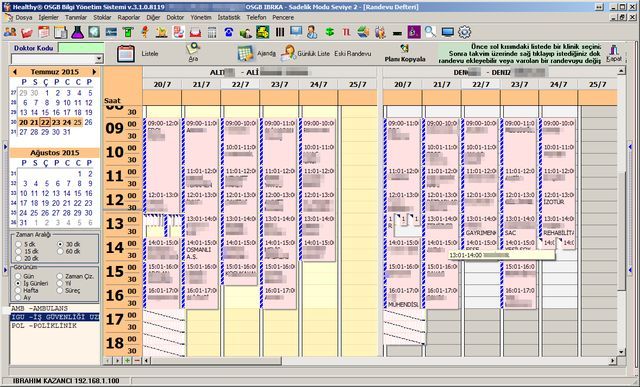Open the gear settings icon in toolbar
This screenshot has height=387, width=640.
pos(464,32)
